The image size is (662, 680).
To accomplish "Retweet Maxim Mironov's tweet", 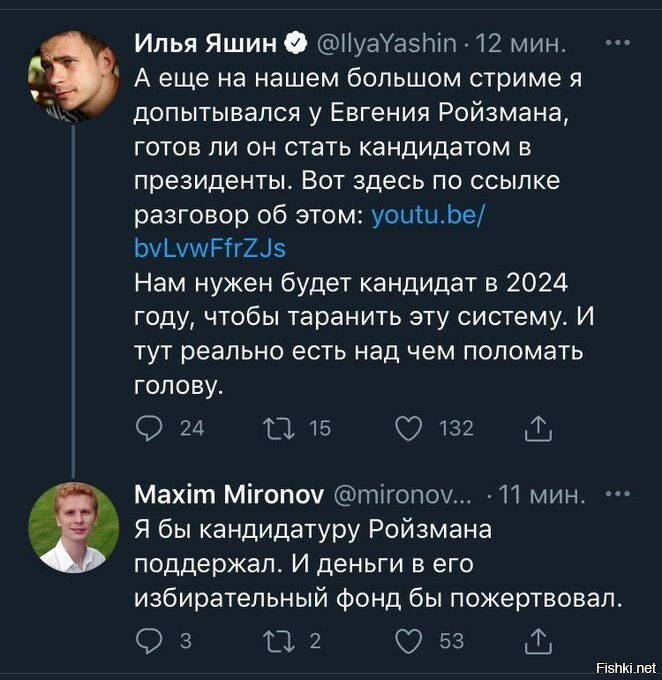I will click(x=279, y=641).
